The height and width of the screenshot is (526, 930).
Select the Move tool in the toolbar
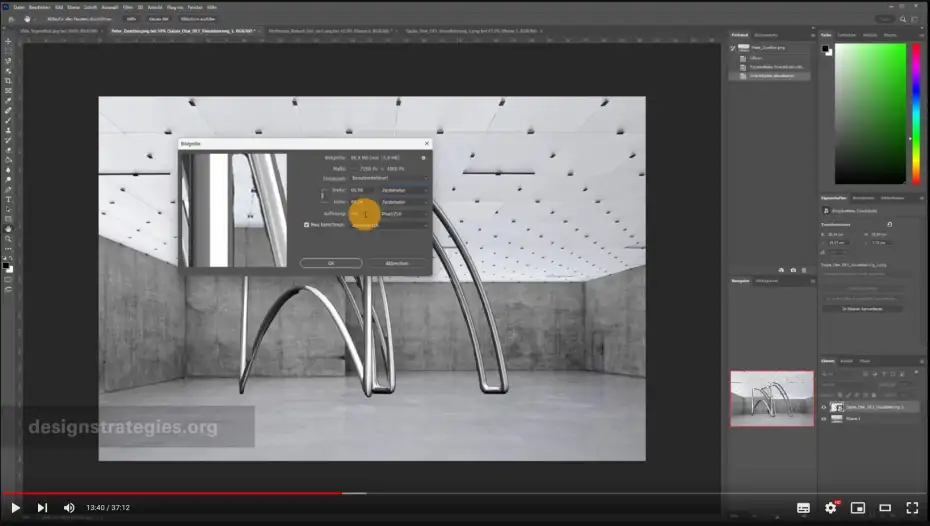click(x=8, y=41)
